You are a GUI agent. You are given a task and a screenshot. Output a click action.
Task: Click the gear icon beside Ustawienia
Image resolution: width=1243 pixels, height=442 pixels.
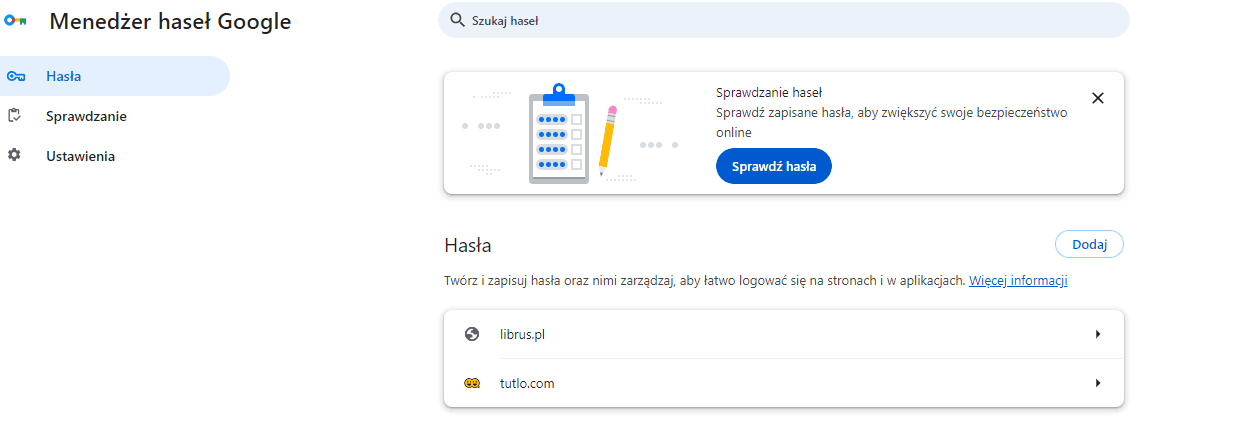point(14,156)
